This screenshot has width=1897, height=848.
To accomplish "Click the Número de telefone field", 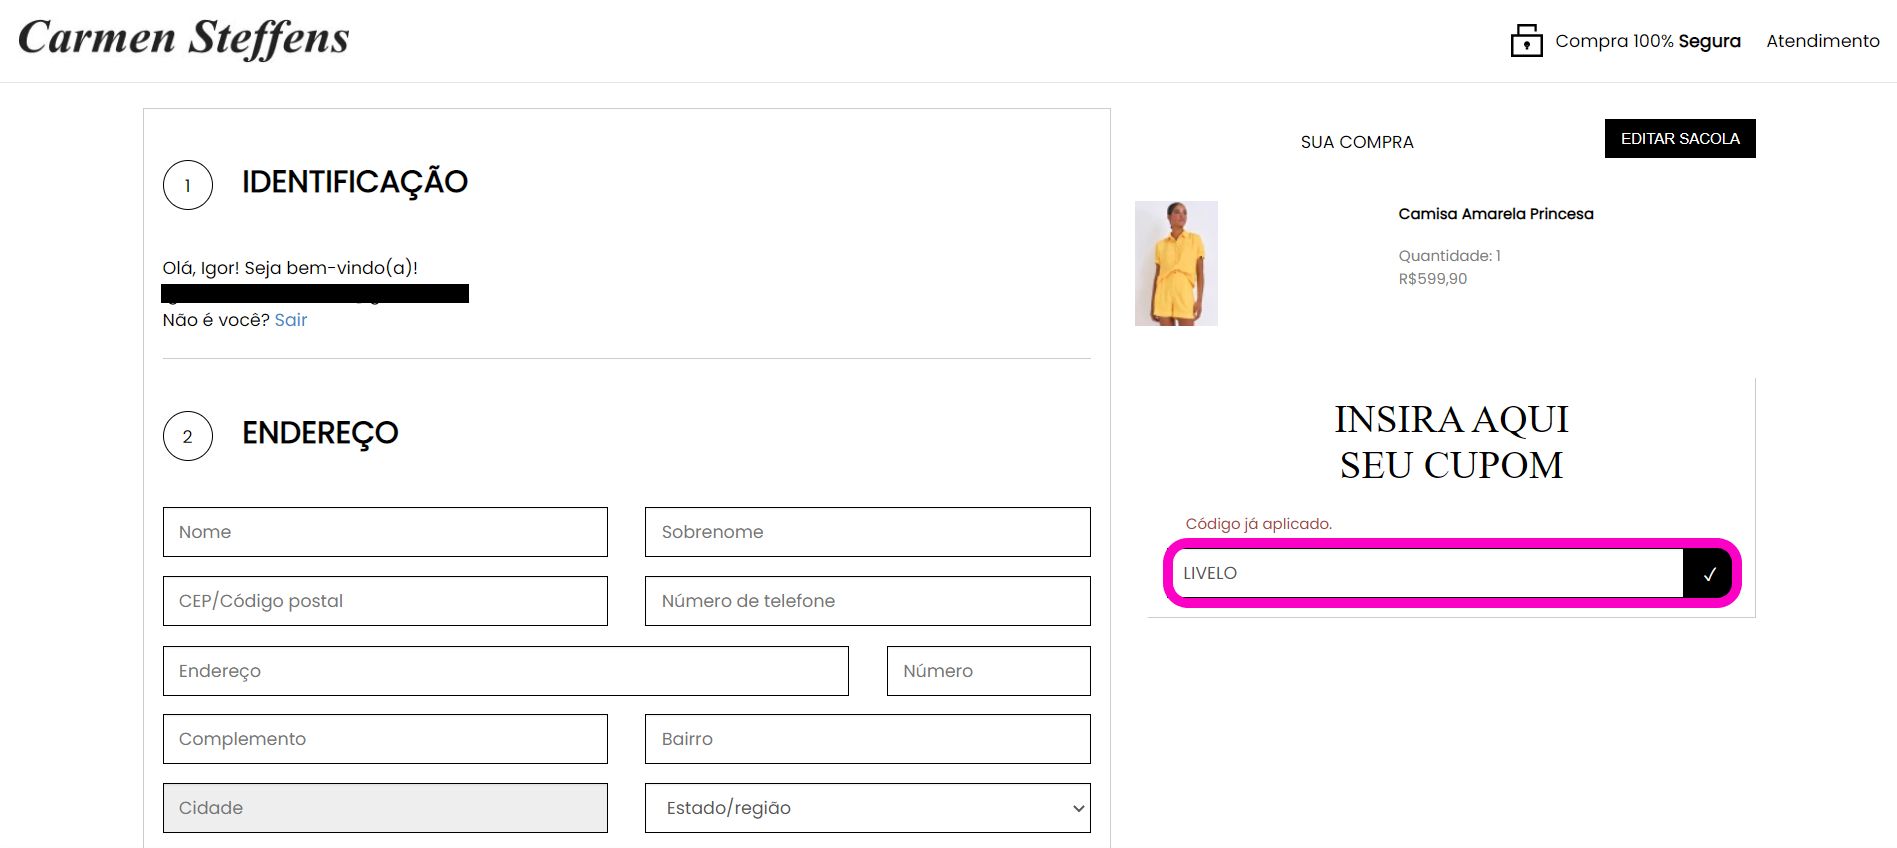I will [x=868, y=601].
